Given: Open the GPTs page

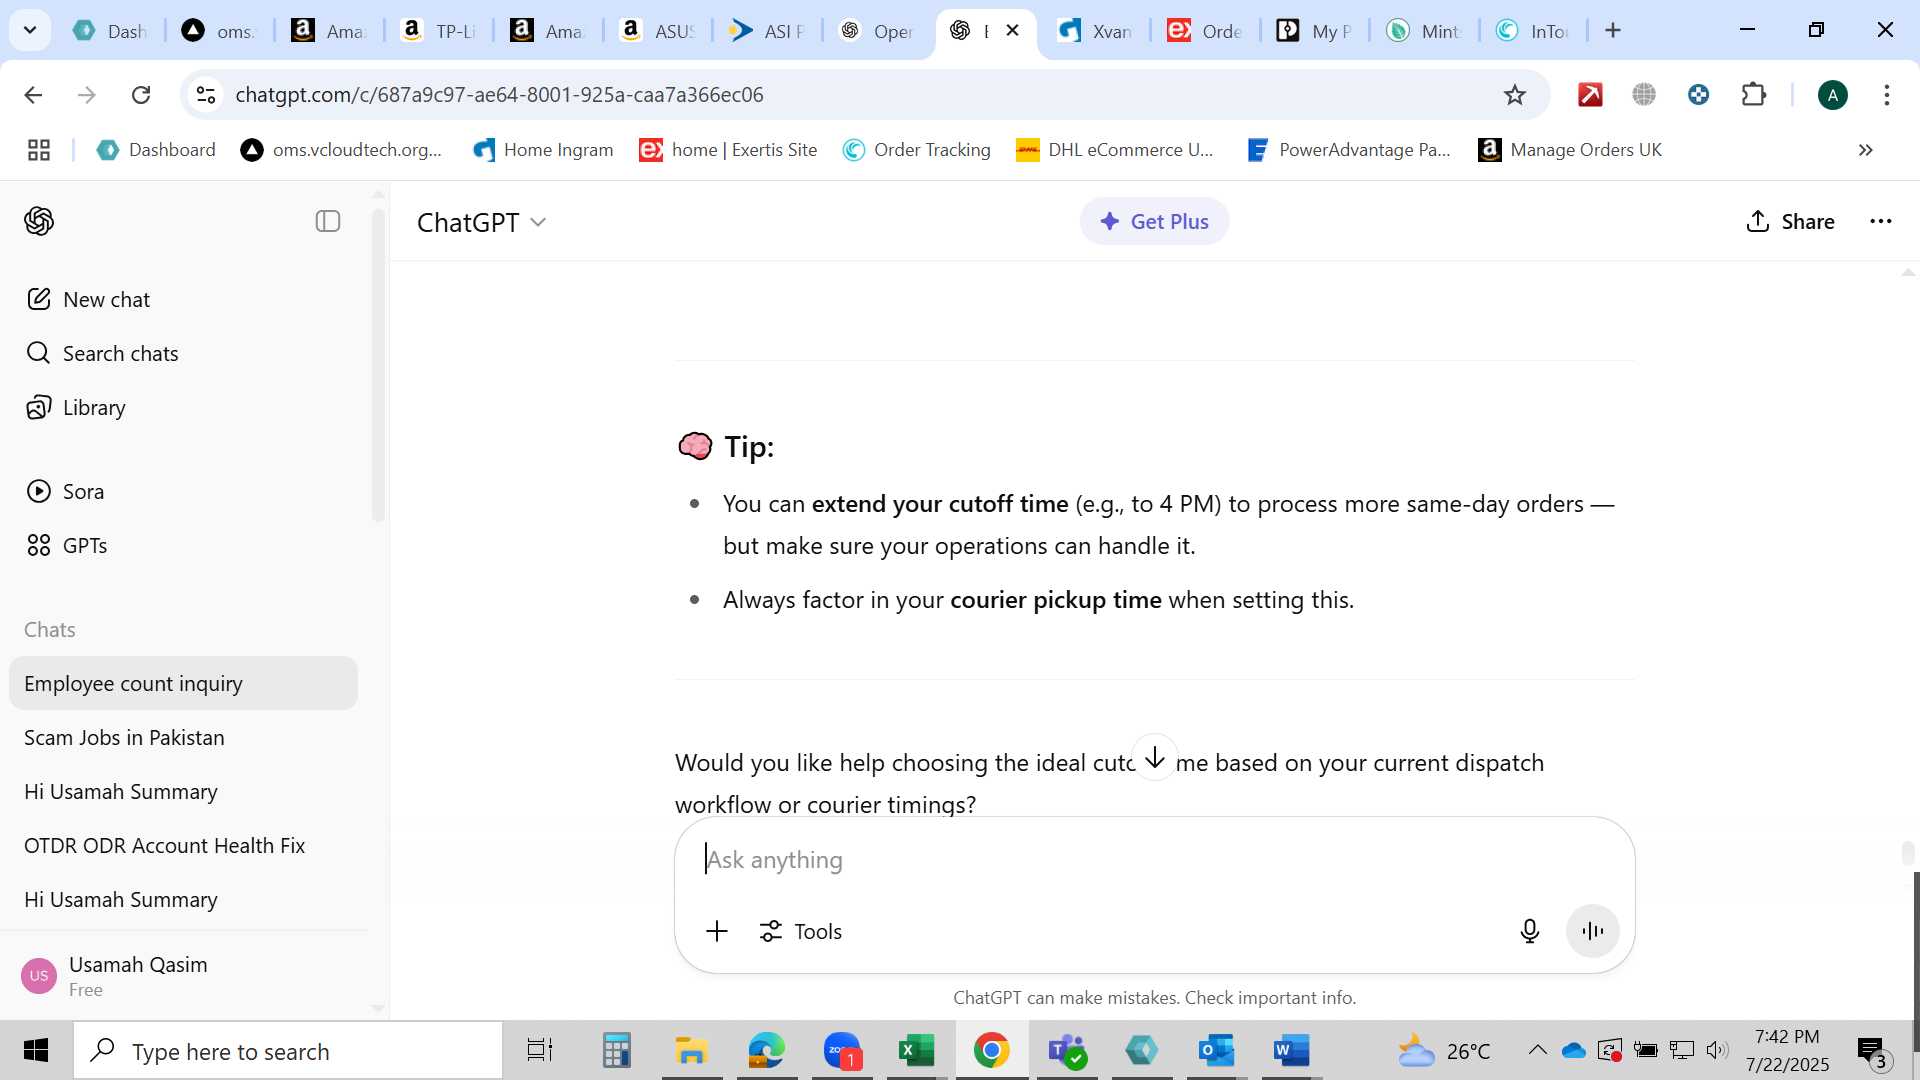Looking at the screenshot, I should 66,545.
